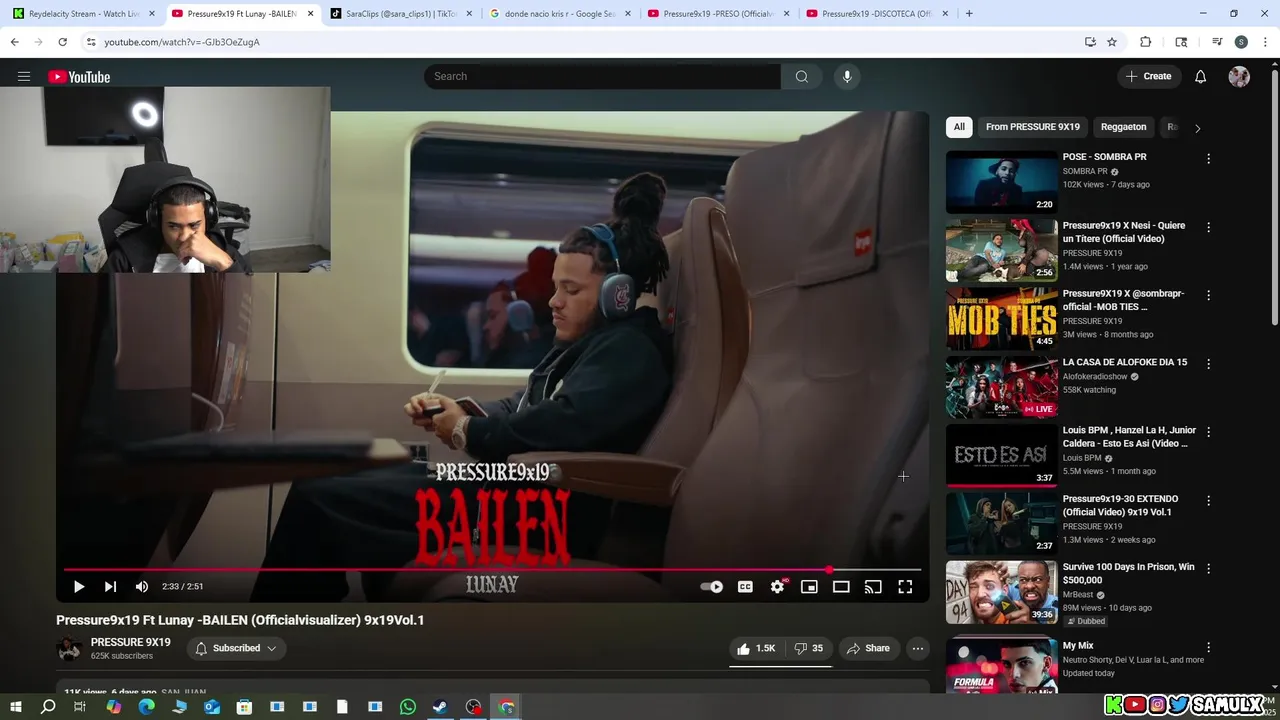Image resolution: width=1280 pixels, height=720 pixels.
Task: Share this video
Action: (868, 649)
